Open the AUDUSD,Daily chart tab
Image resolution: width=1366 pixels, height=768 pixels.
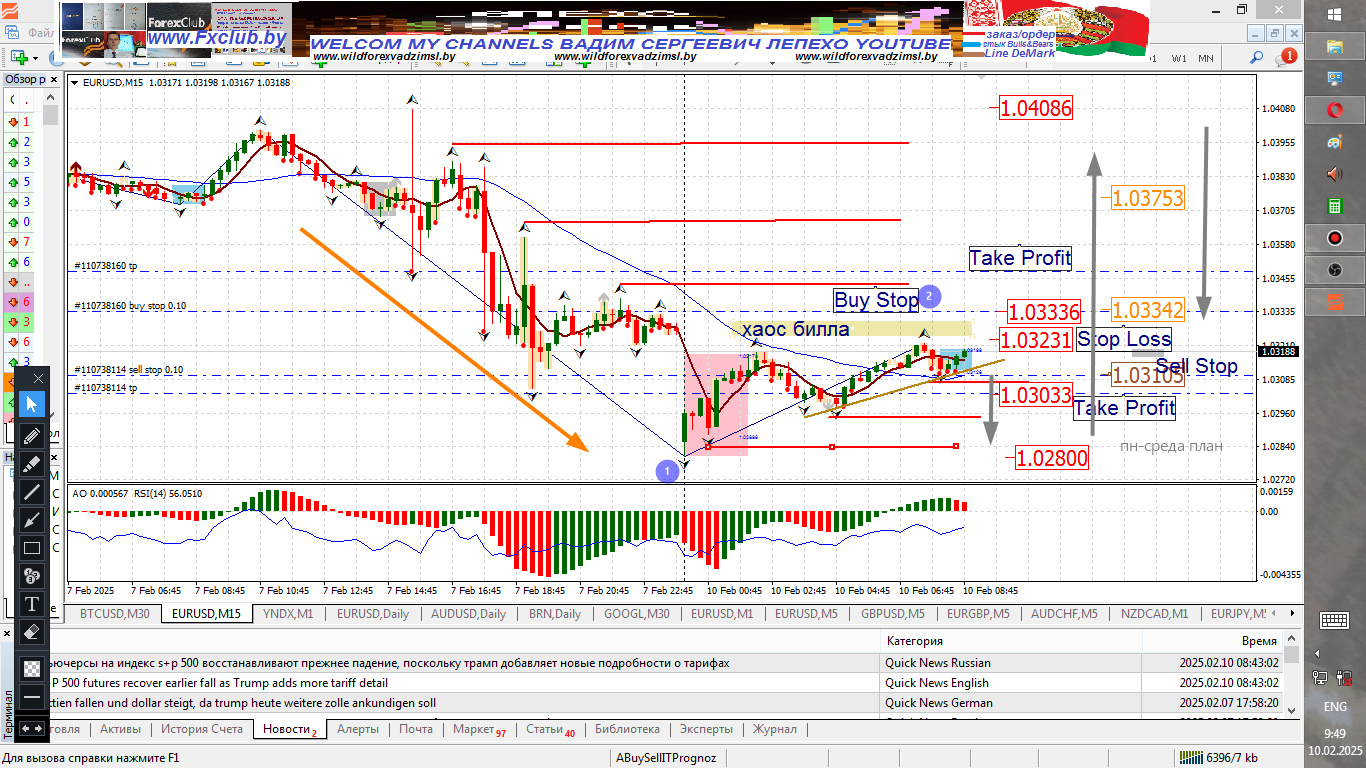[x=468, y=614]
